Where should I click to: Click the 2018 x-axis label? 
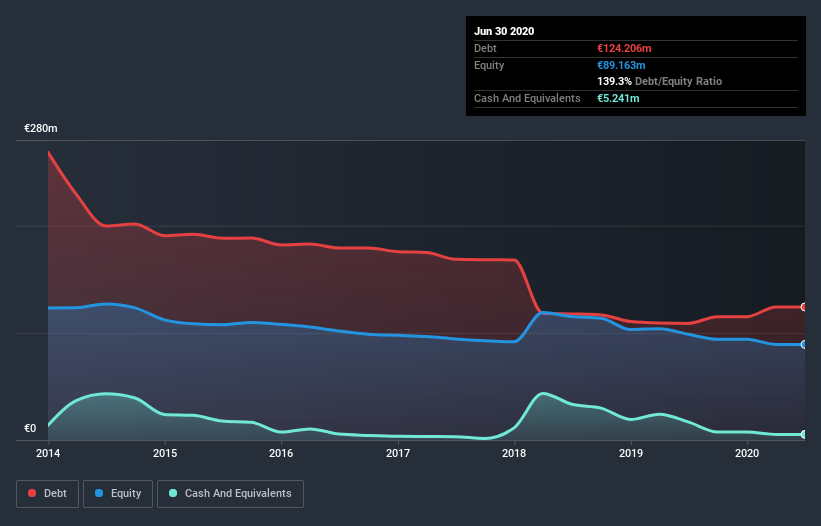pos(514,453)
